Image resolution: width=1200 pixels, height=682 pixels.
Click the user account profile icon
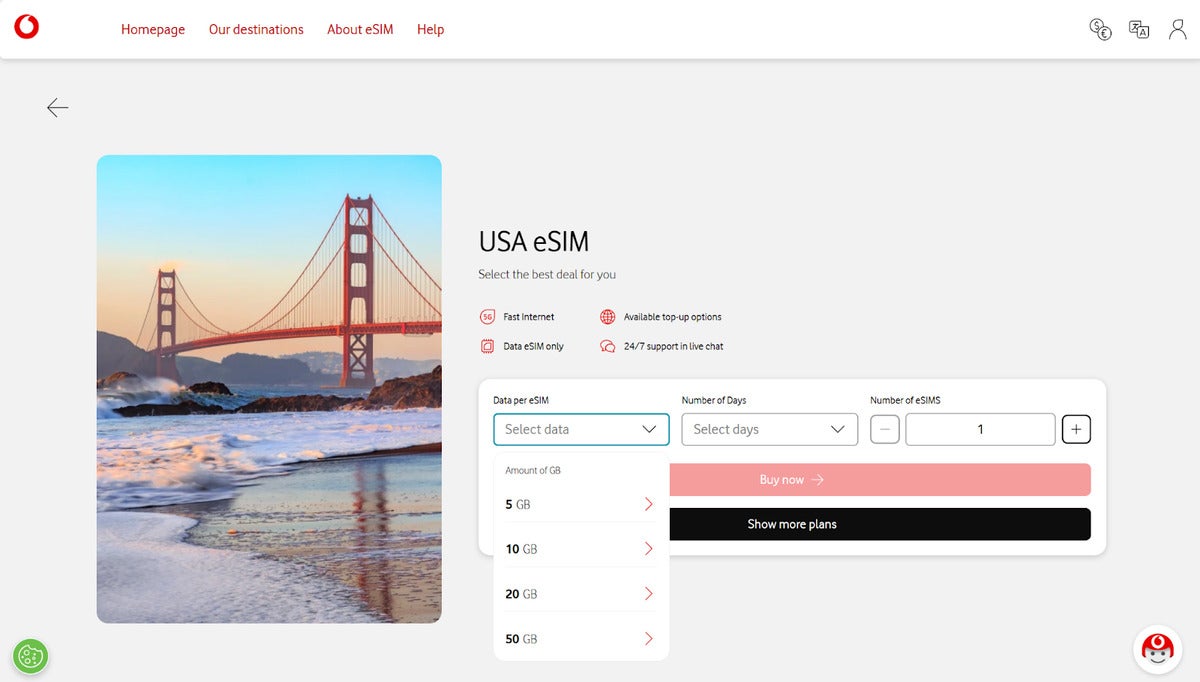point(1176,29)
